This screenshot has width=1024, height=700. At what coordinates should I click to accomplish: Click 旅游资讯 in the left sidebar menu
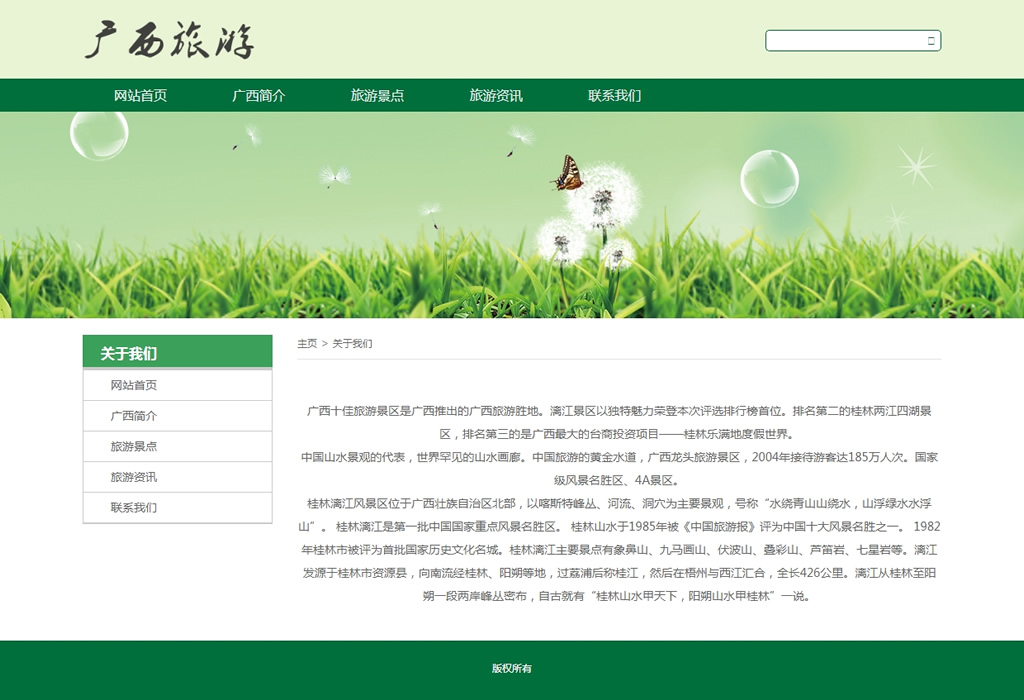pyautogui.click(x=134, y=477)
